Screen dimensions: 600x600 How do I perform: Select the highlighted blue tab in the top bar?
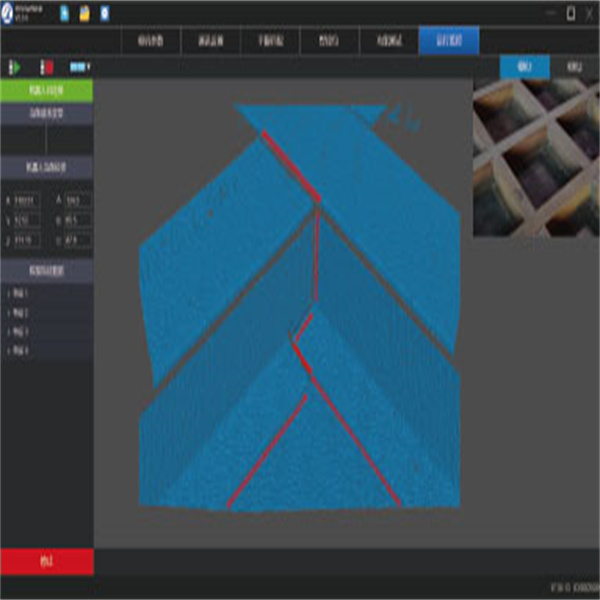click(449, 40)
